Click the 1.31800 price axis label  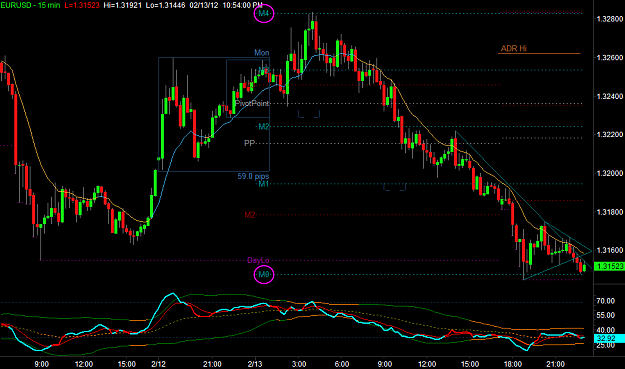click(610, 212)
